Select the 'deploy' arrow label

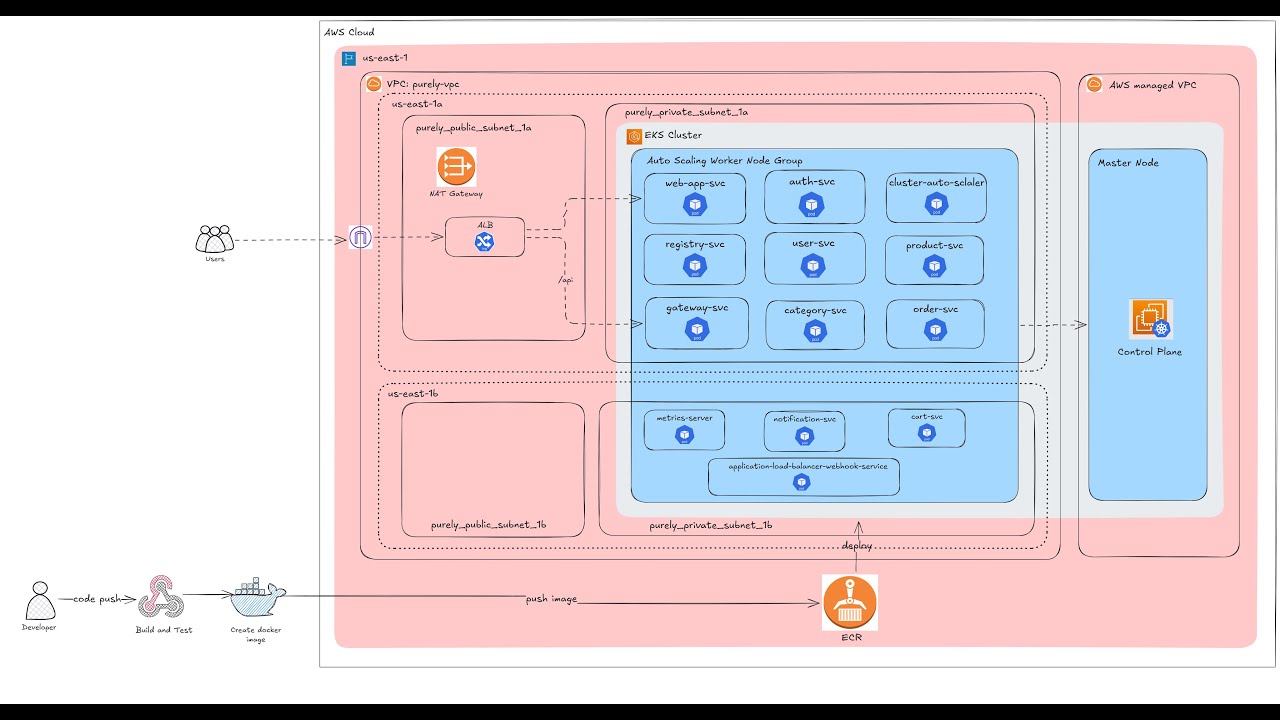(857, 547)
